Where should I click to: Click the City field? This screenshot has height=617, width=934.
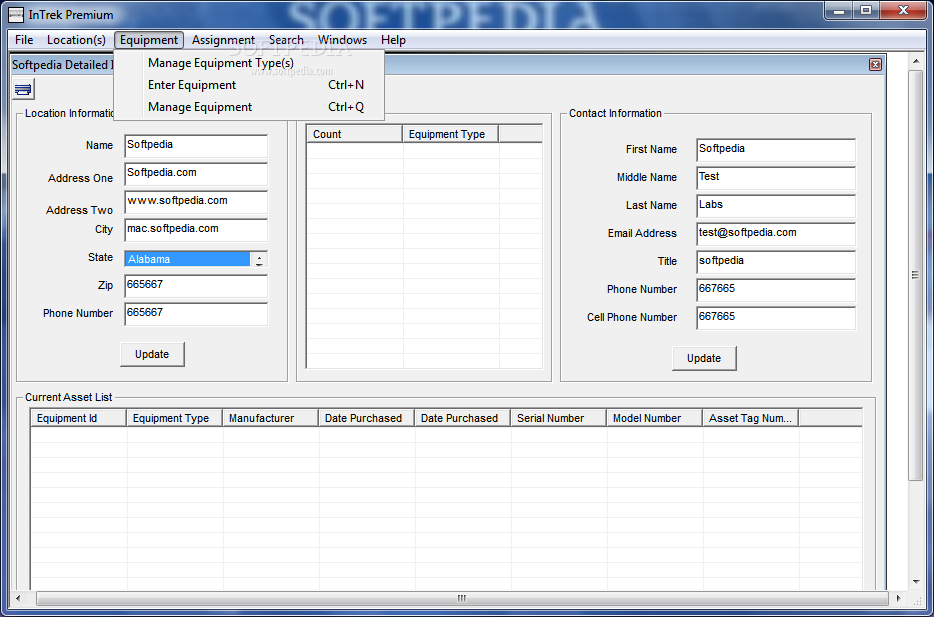(x=196, y=230)
